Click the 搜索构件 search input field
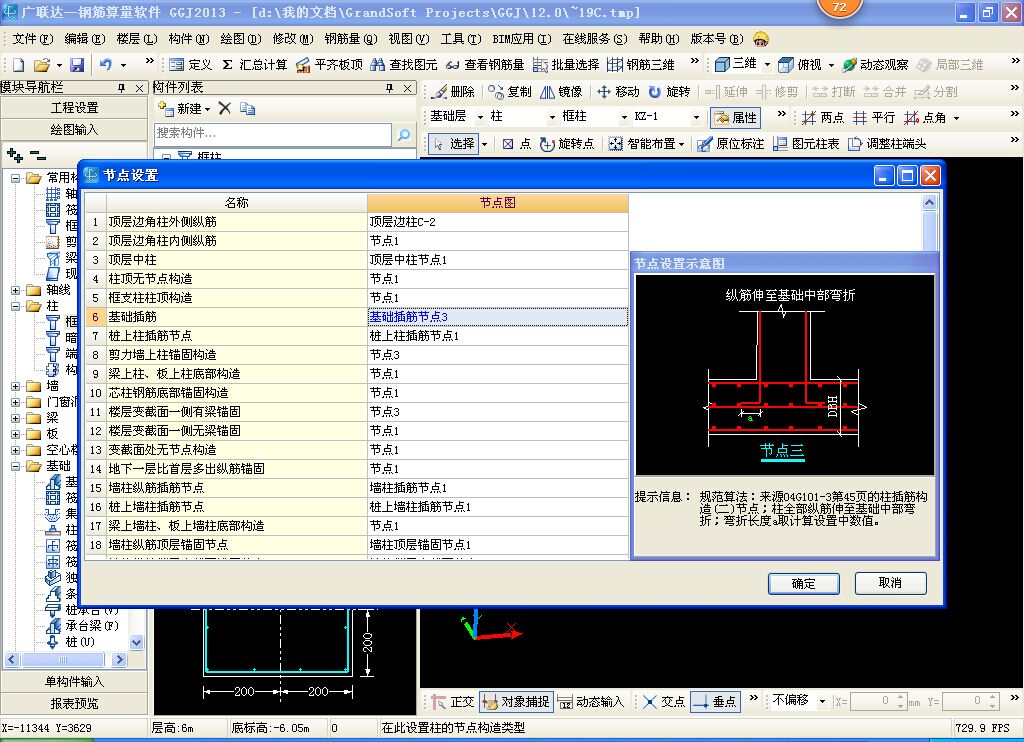Image resolution: width=1024 pixels, height=742 pixels. pos(273,133)
